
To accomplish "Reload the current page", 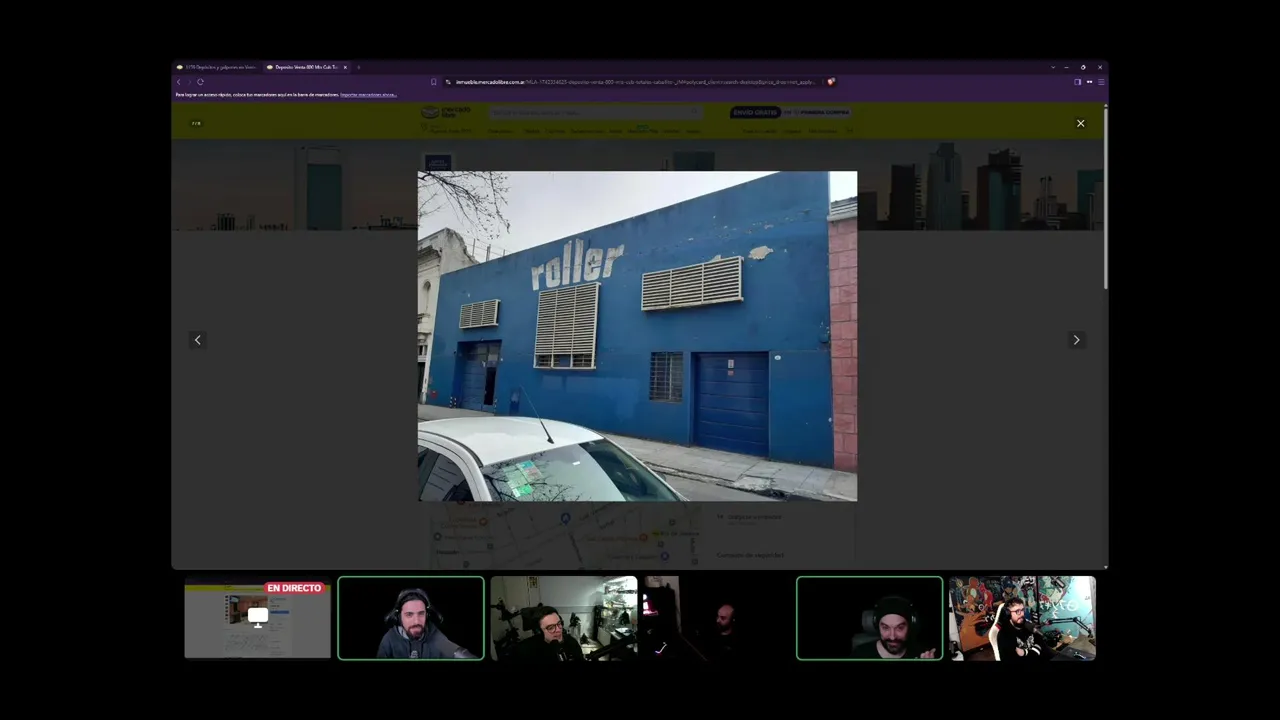I will click(x=200, y=82).
